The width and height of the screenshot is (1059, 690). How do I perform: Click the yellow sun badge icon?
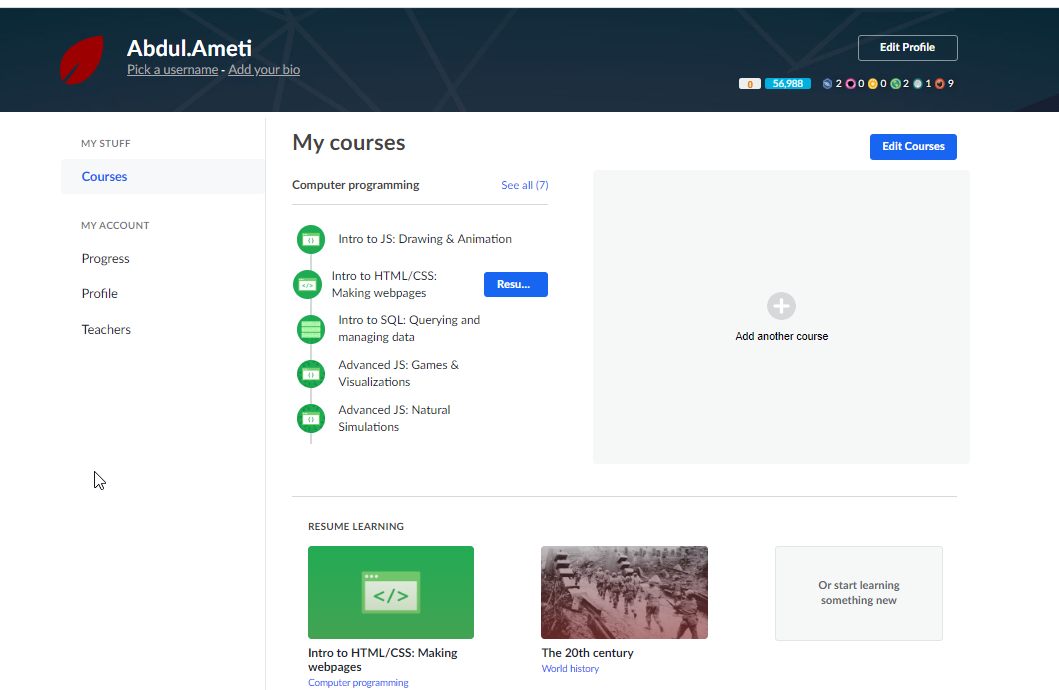pyautogui.click(x=873, y=84)
